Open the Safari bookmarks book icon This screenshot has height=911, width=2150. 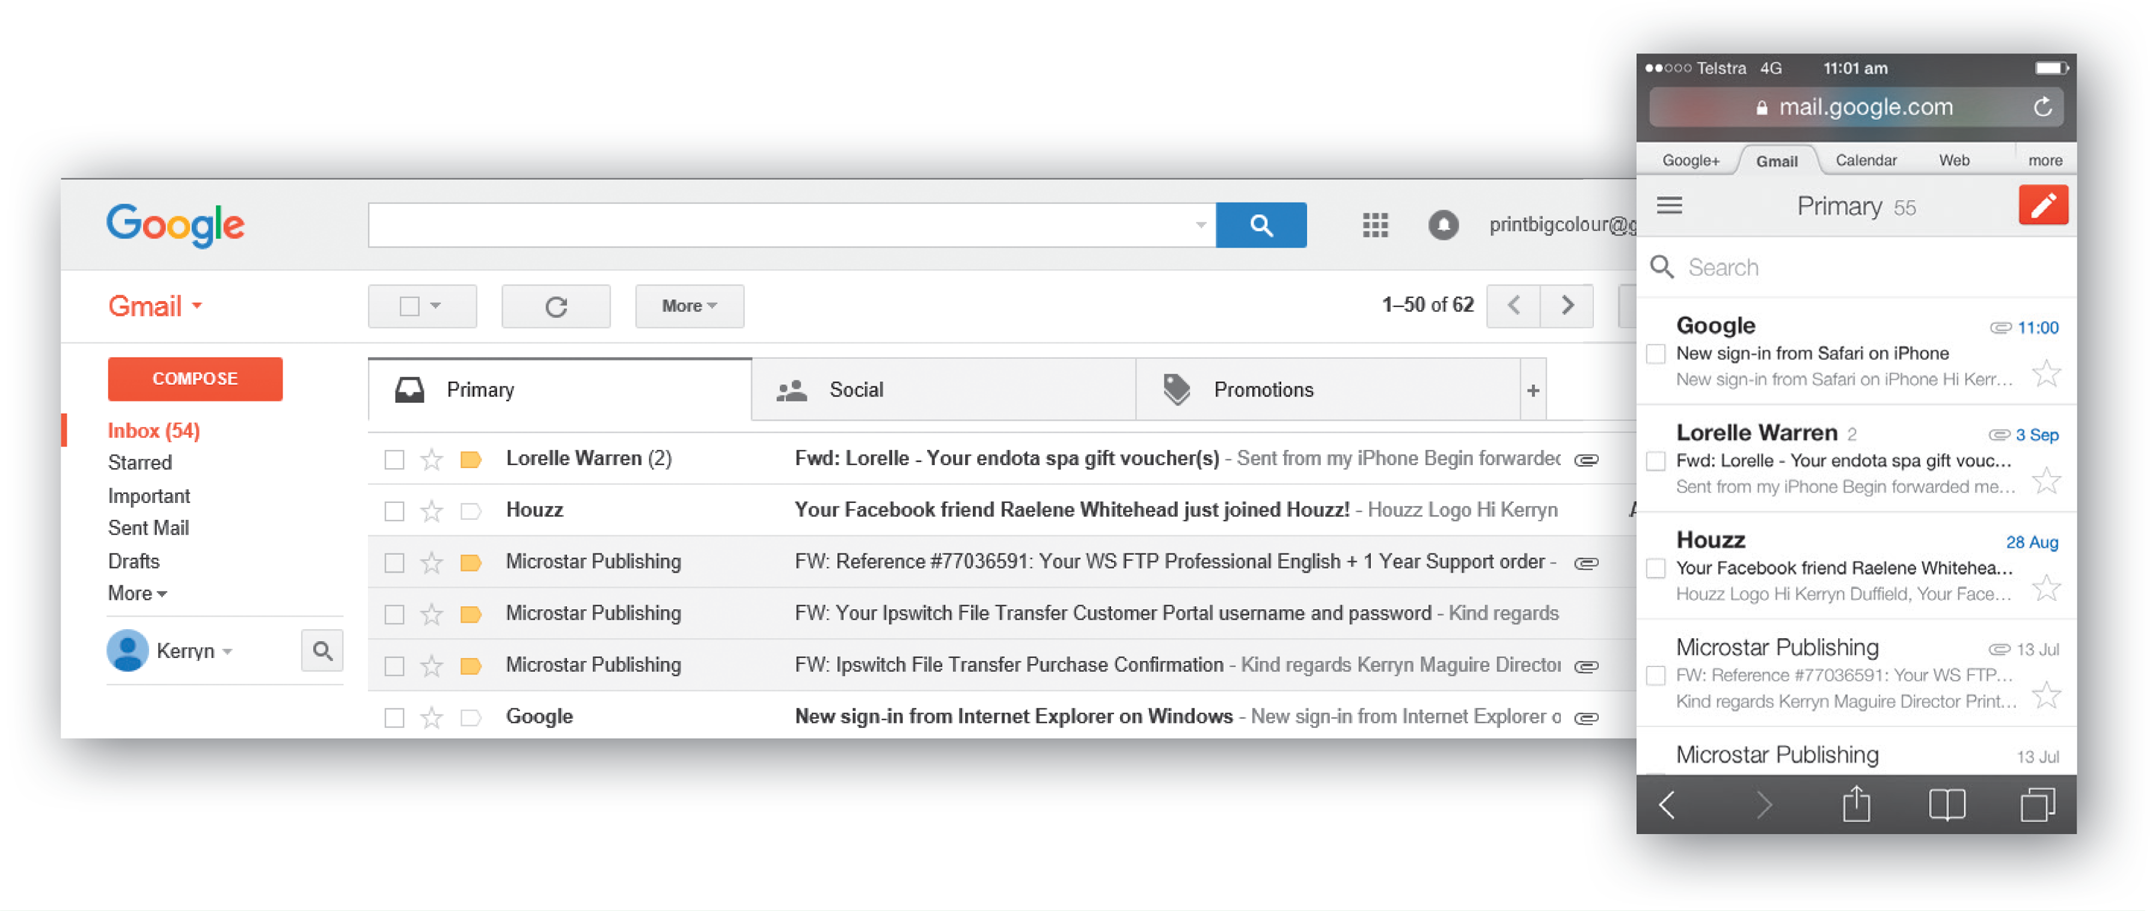tap(1947, 805)
